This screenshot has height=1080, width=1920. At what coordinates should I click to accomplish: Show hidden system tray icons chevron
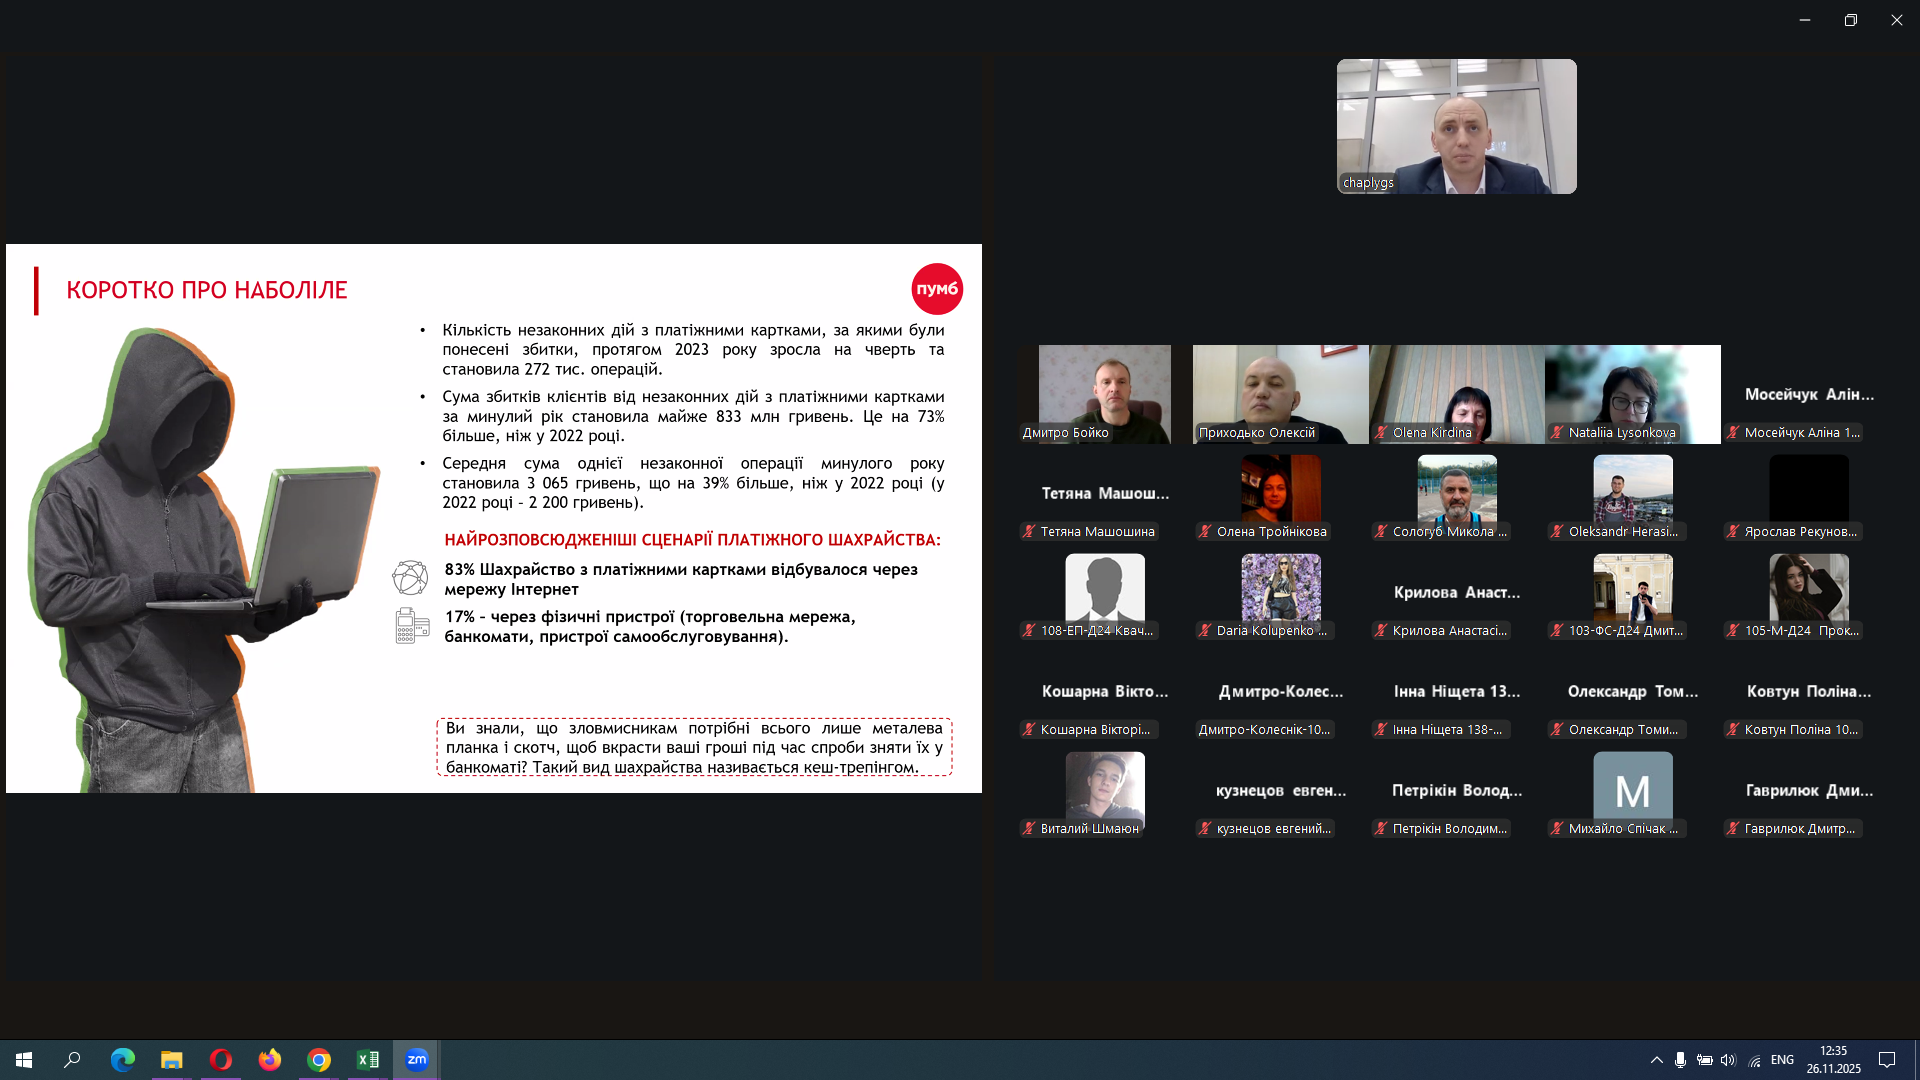(x=1656, y=1060)
